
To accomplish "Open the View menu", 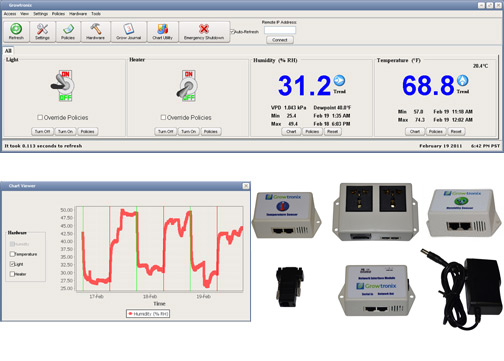I will click(24, 14).
